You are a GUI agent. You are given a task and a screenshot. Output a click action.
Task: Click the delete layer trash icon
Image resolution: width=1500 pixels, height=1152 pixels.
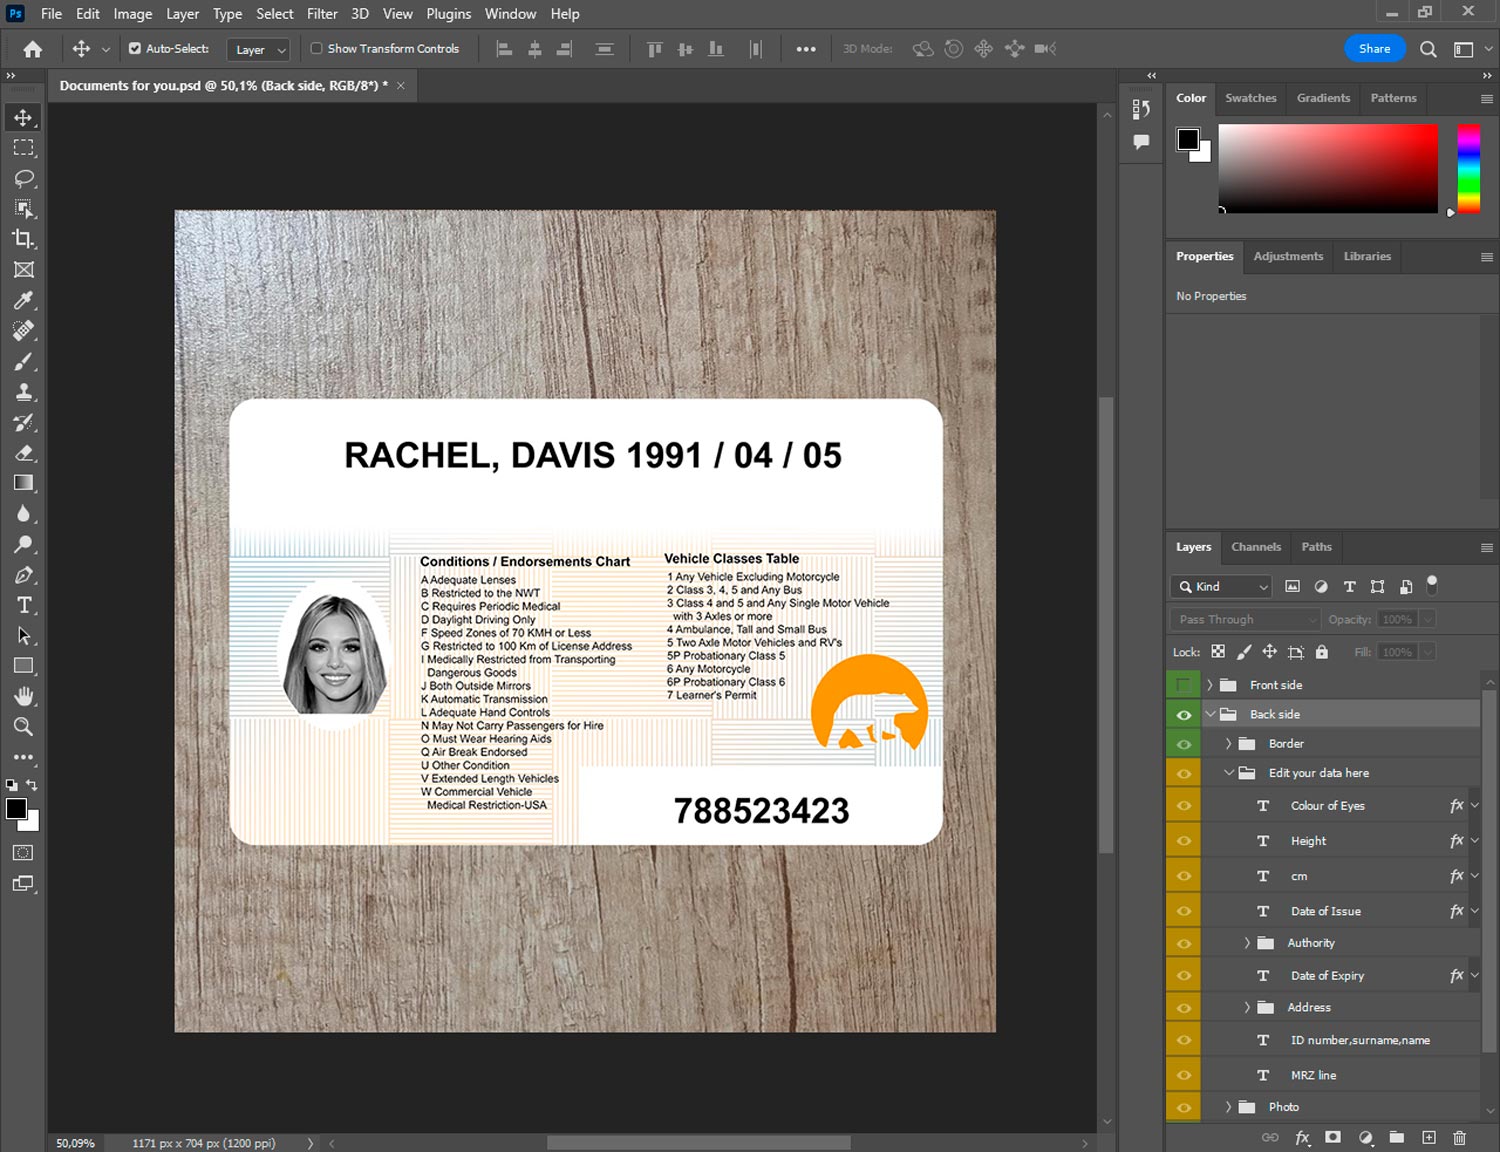click(x=1459, y=1137)
